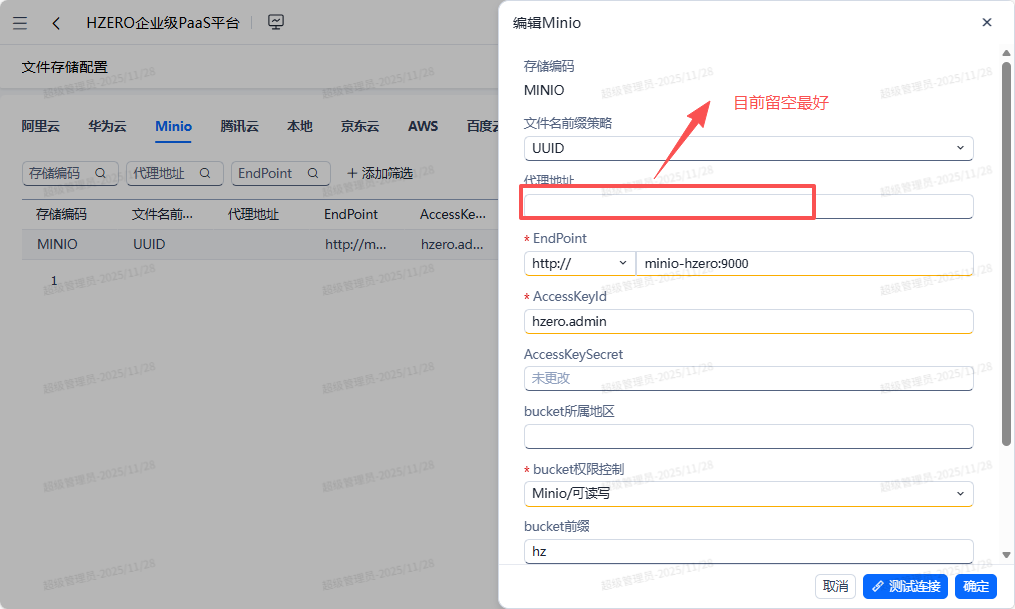The height and width of the screenshot is (609, 1015).
Task: Close the 编辑Minio dialog with X
Action: coord(986,22)
